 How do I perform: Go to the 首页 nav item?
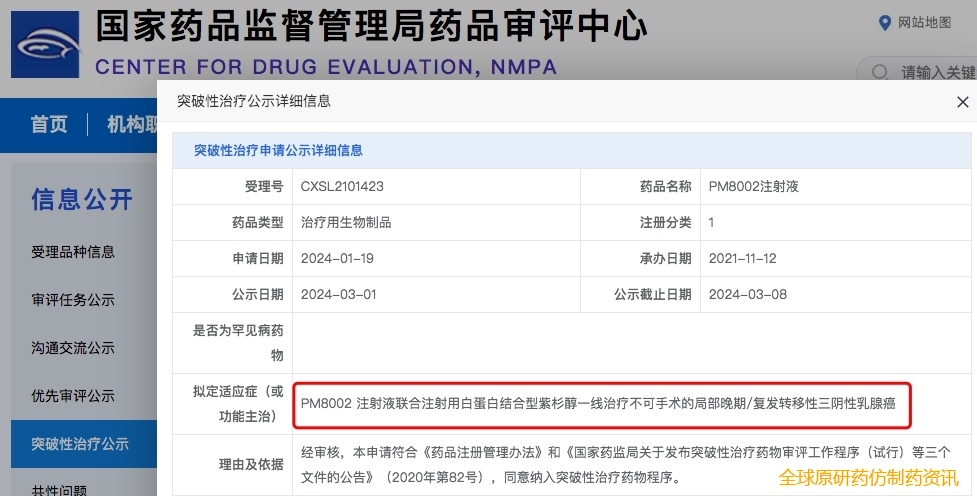click(x=49, y=124)
